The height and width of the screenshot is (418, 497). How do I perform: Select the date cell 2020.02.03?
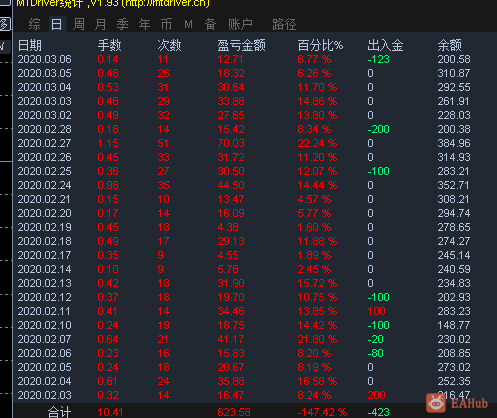coord(44,395)
